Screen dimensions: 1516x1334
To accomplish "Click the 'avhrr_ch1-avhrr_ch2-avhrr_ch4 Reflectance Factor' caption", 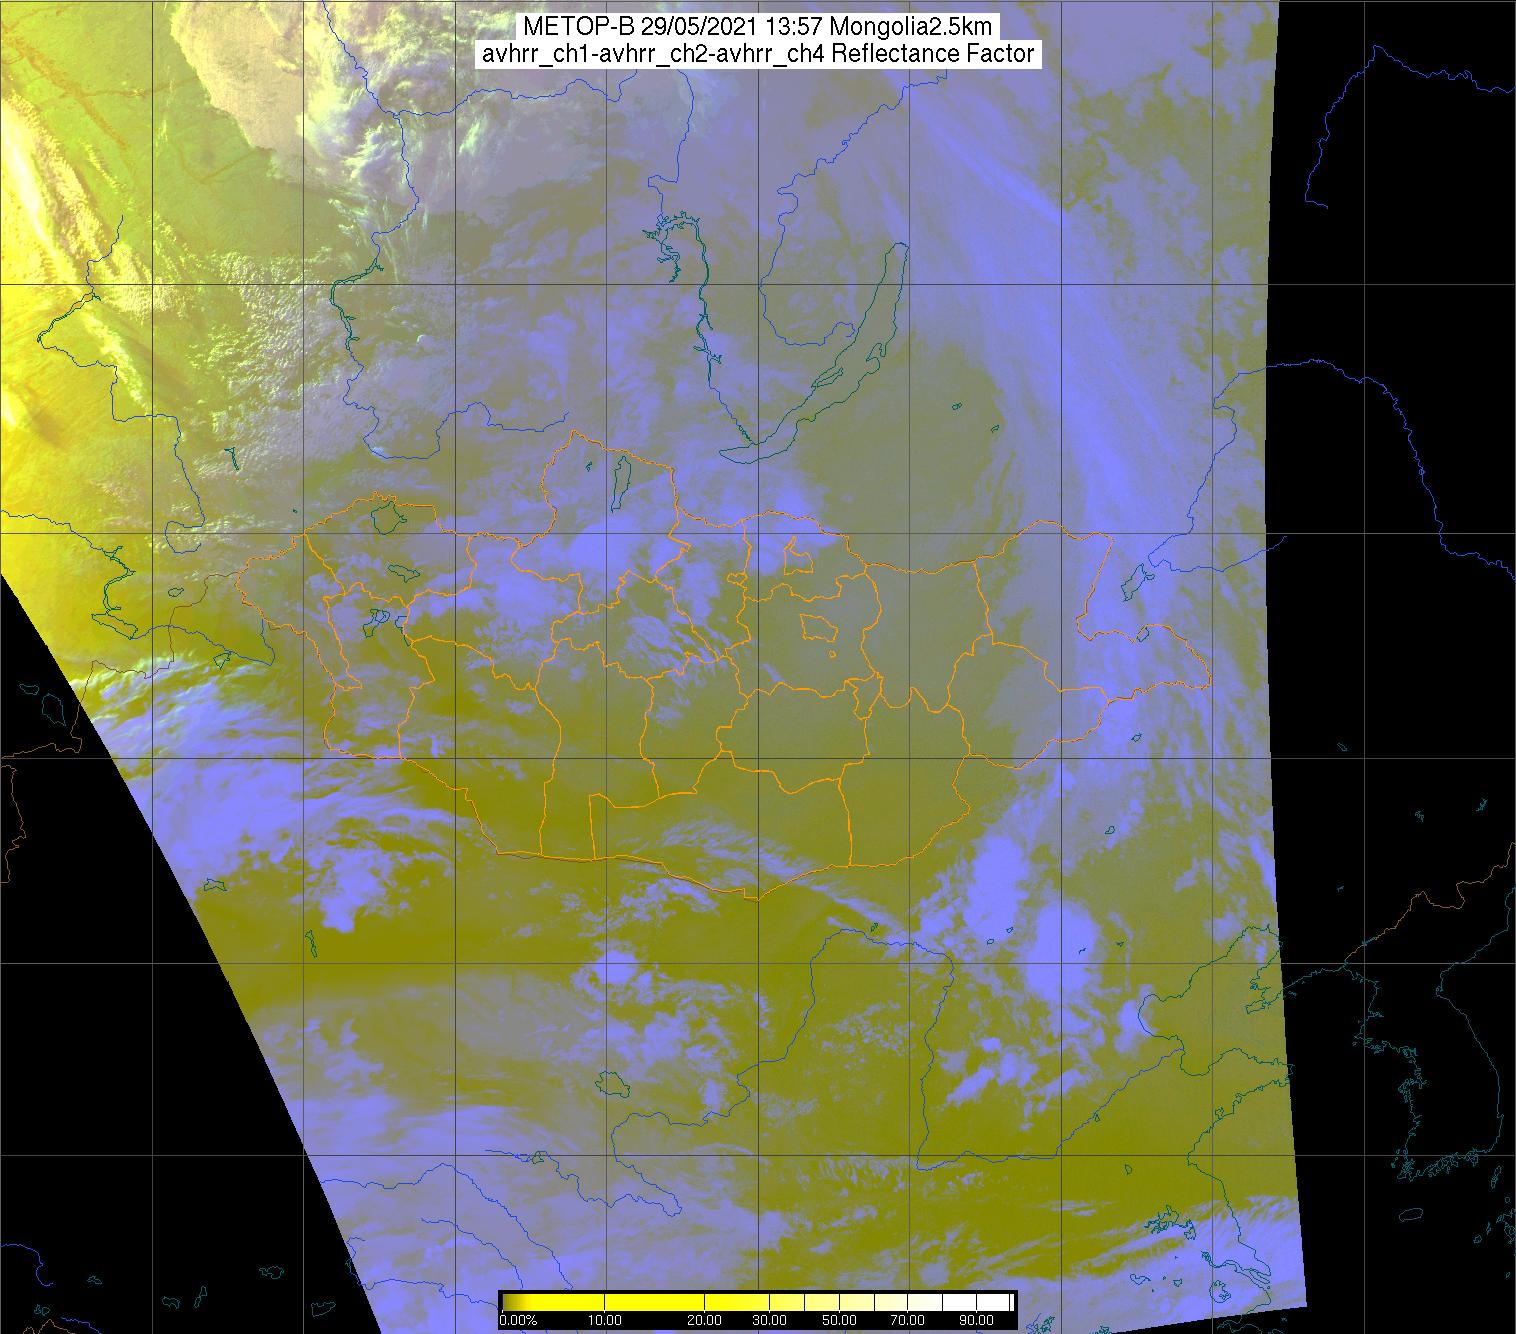I will coord(757,54).
